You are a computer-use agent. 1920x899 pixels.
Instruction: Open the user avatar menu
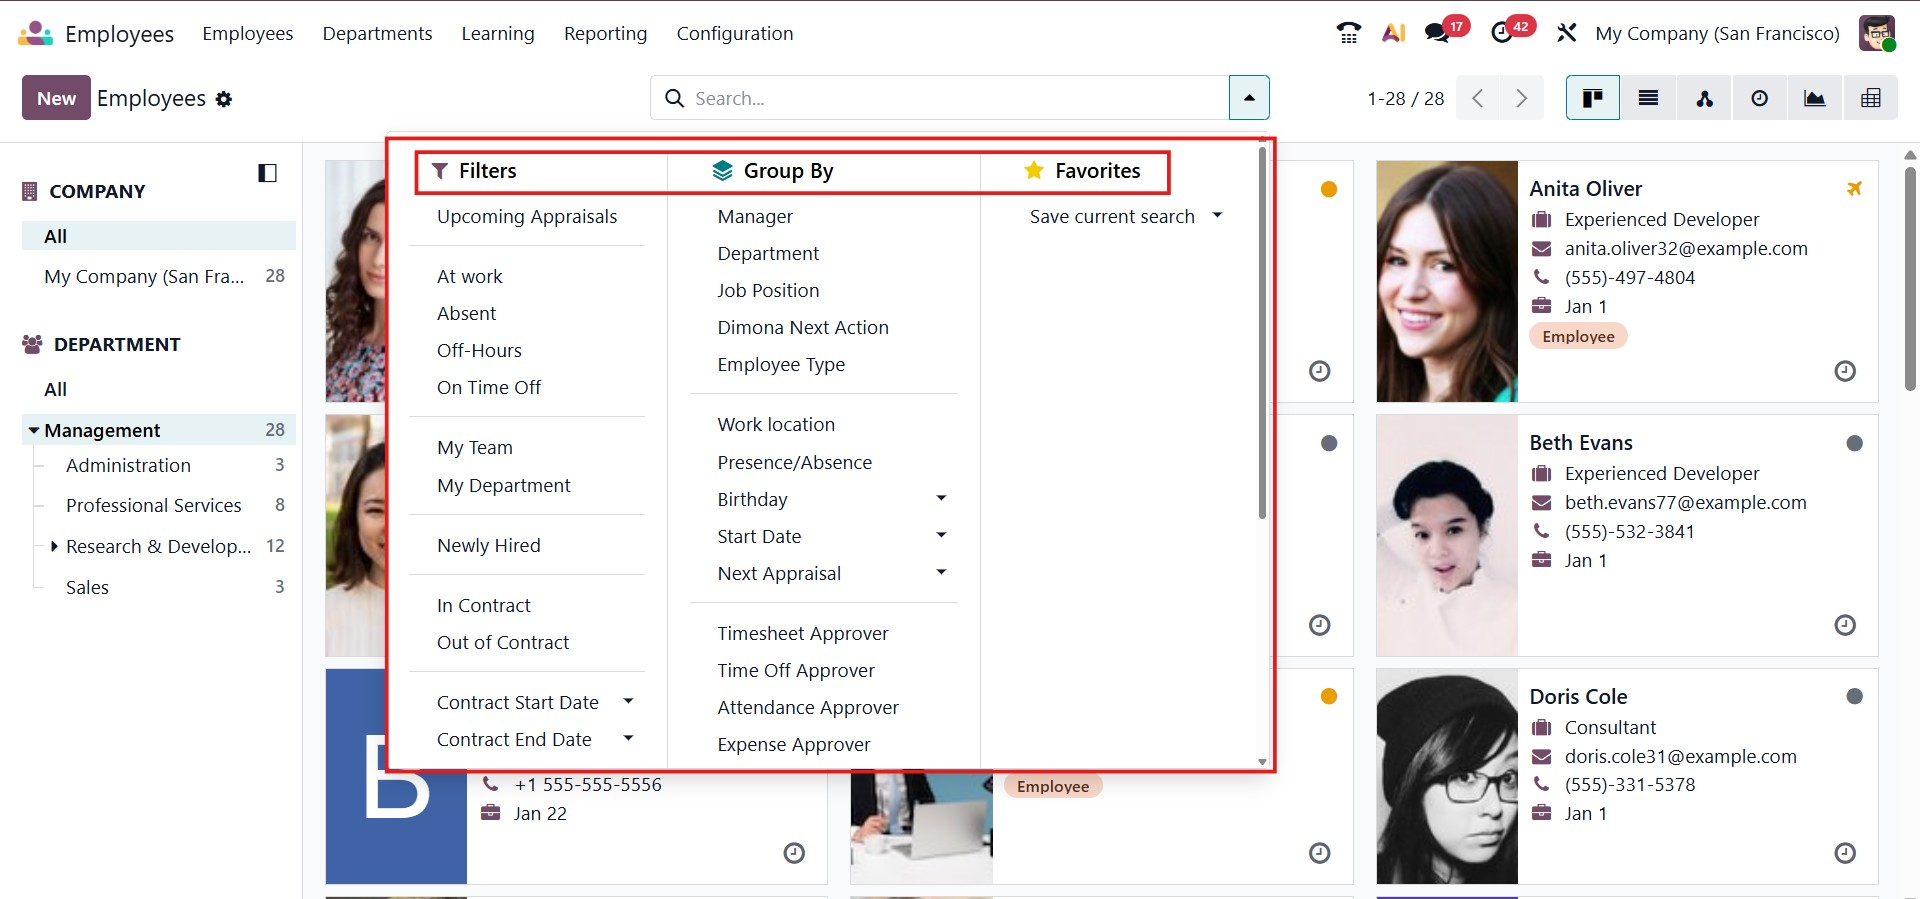pyautogui.click(x=1877, y=33)
